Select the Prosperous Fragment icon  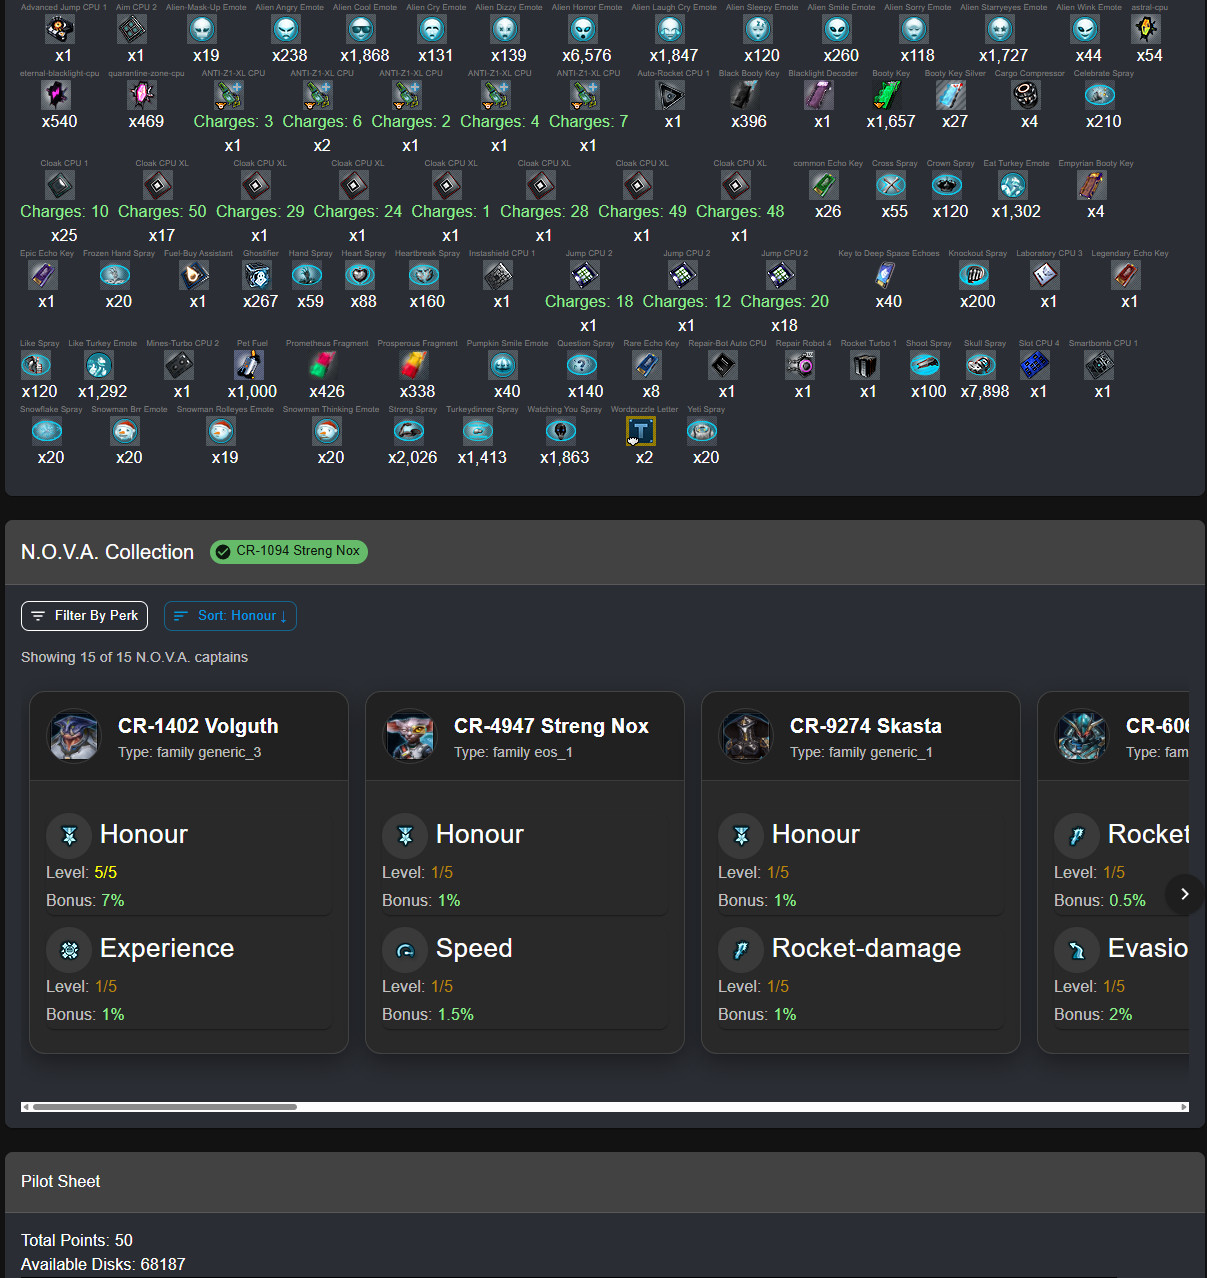tap(414, 366)
